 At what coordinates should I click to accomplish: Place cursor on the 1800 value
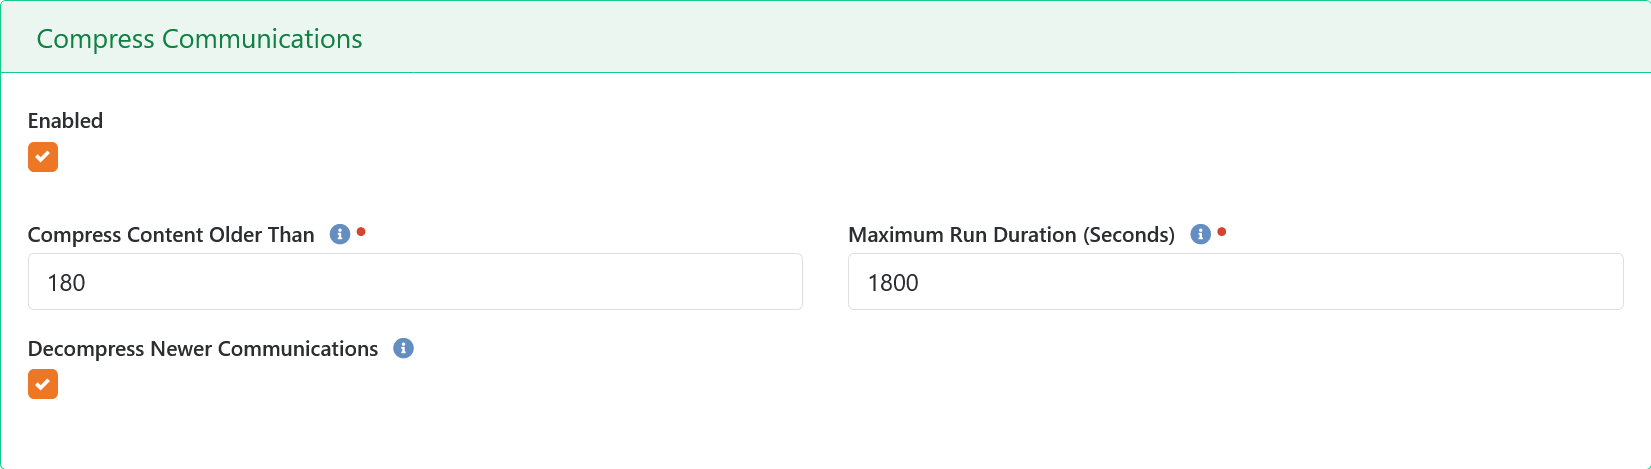click(892, 283)
